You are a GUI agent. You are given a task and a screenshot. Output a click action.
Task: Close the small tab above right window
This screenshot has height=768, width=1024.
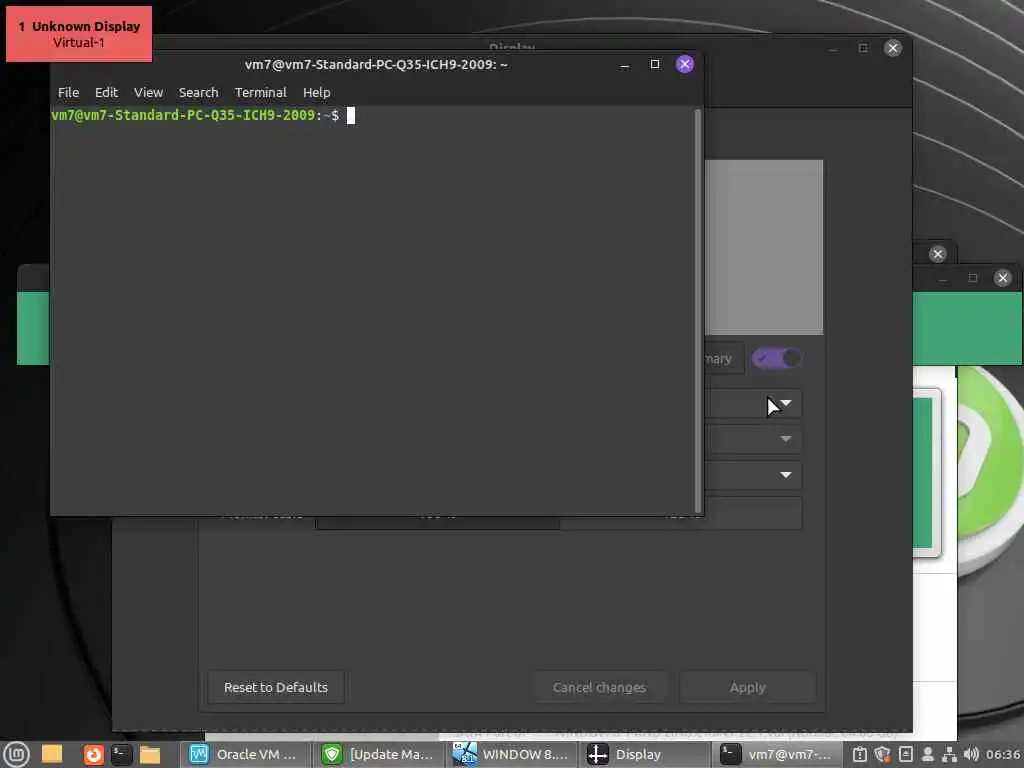click(x=938, y=253)
